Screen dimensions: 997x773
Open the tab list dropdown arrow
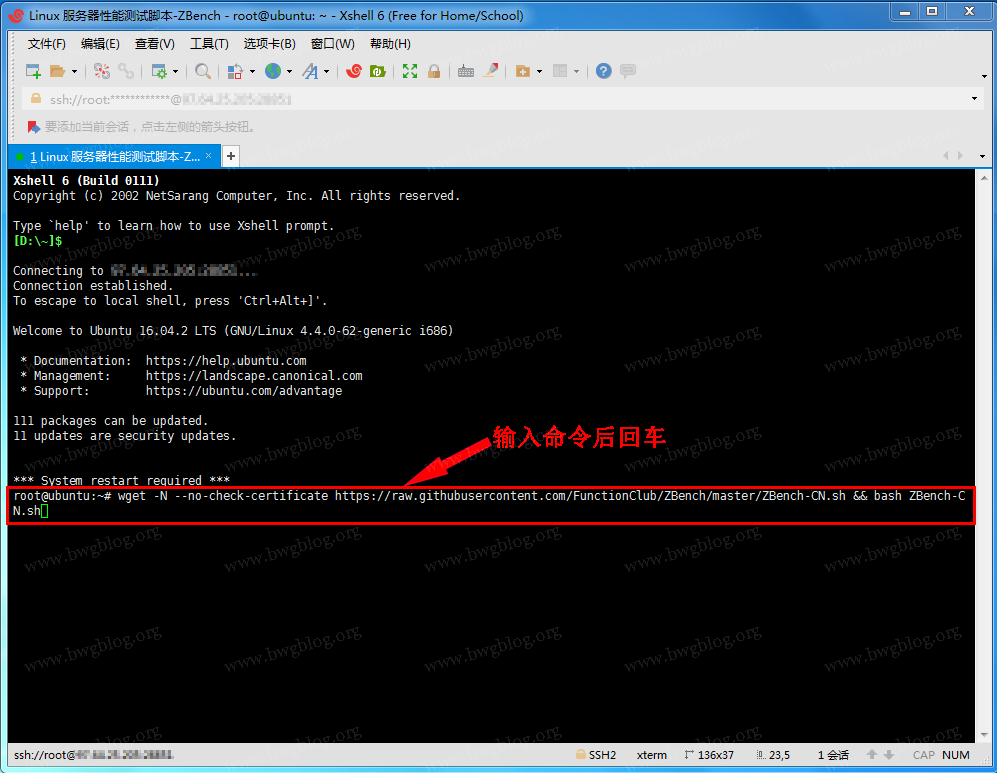(982, 156)
